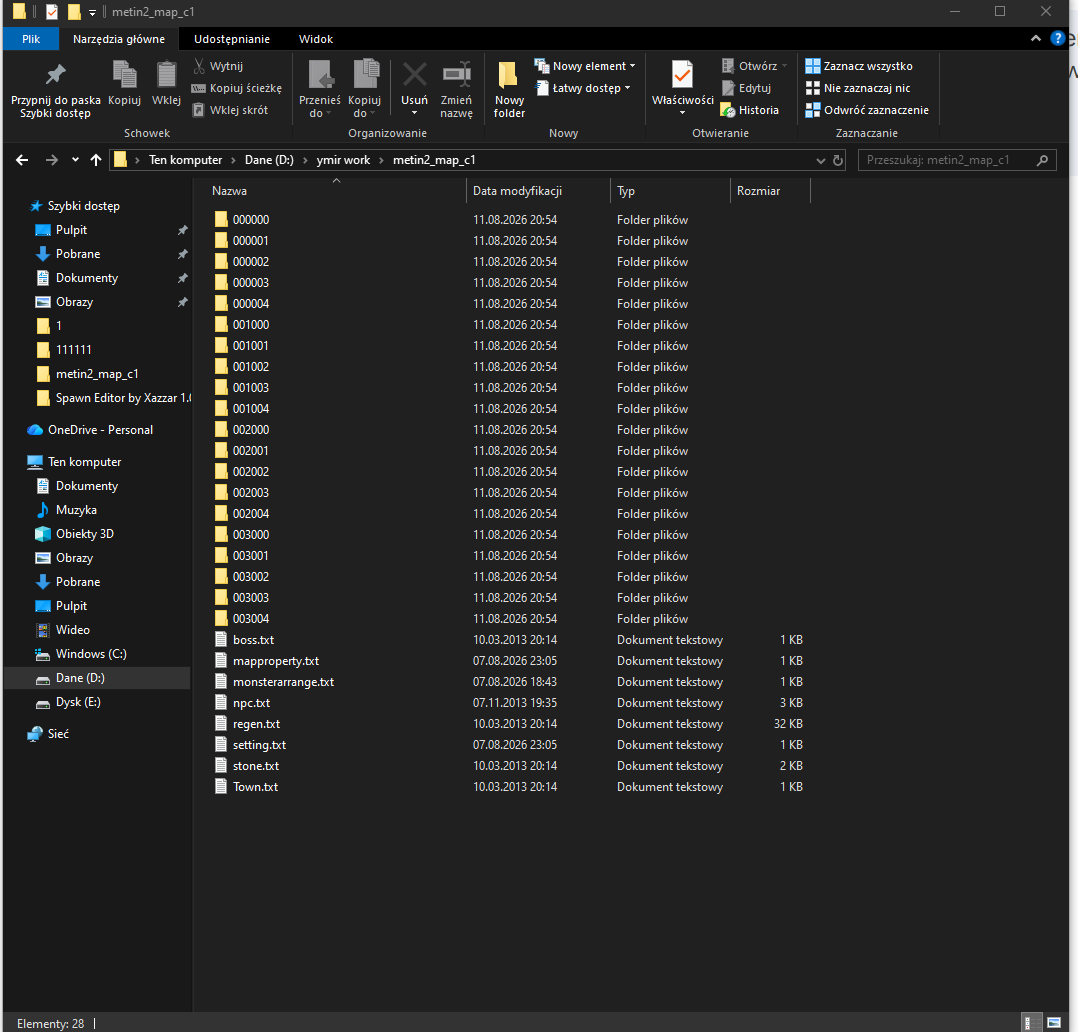Click Zaznacz wszystko to select all

859,66
